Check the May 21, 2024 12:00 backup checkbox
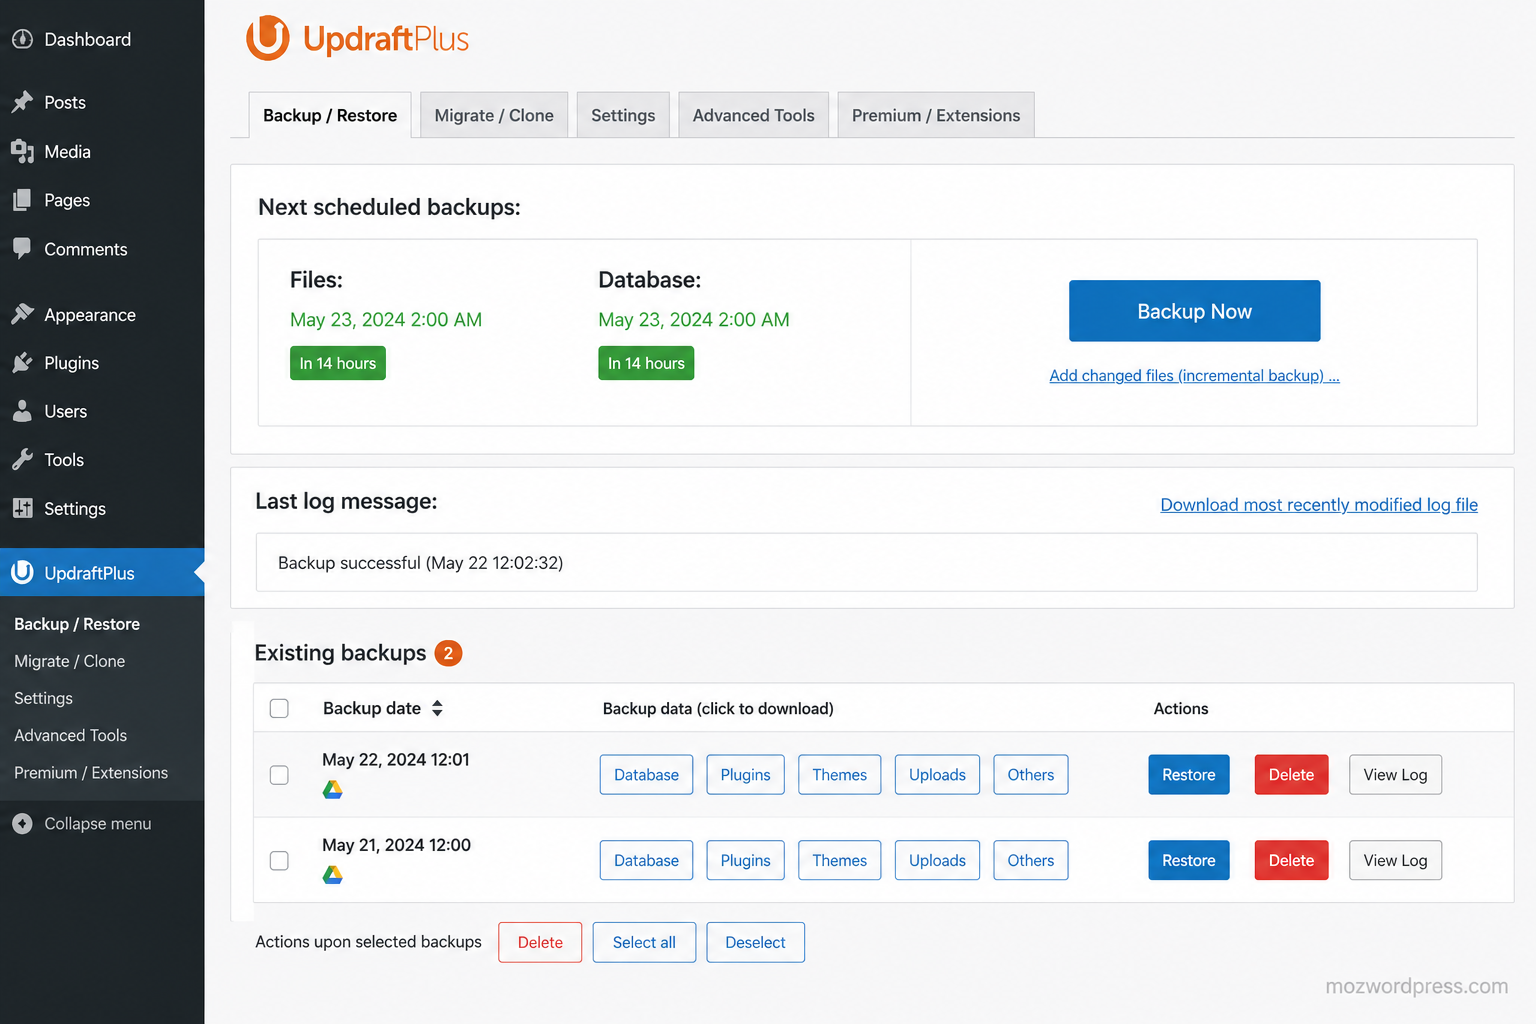The height and width of the screenshot is (1024, 1536). pos(279,860)
